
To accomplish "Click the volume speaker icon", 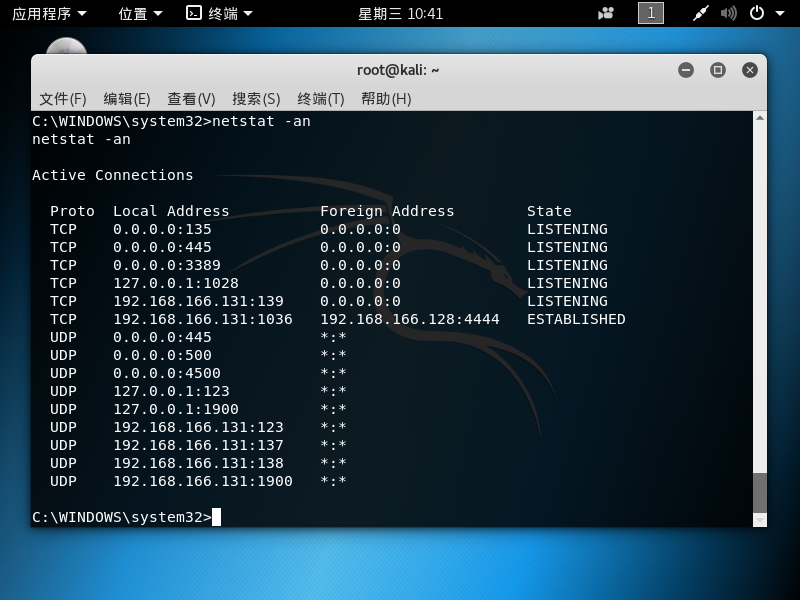I will (729, 13).
